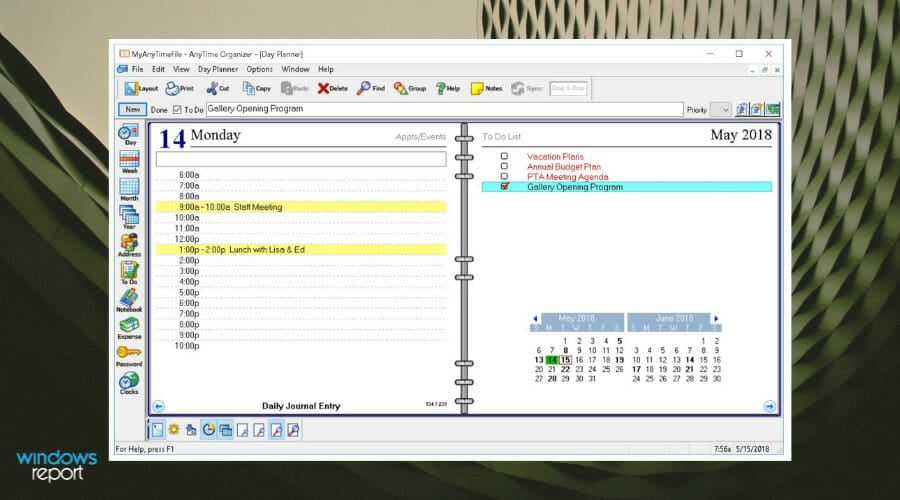Open the Address book sidebar icon

pos(129,245)
